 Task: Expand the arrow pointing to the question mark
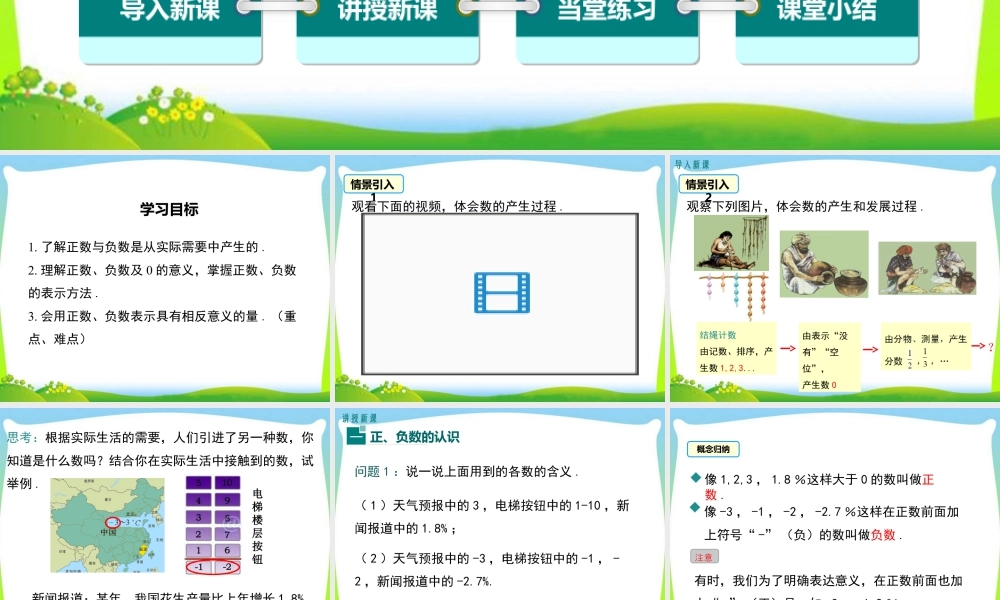click(x=977, y=346)
